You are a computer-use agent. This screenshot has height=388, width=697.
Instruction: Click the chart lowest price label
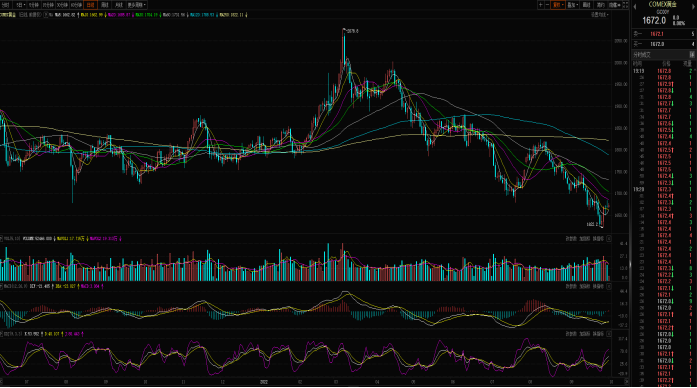[x=592, y=224]
